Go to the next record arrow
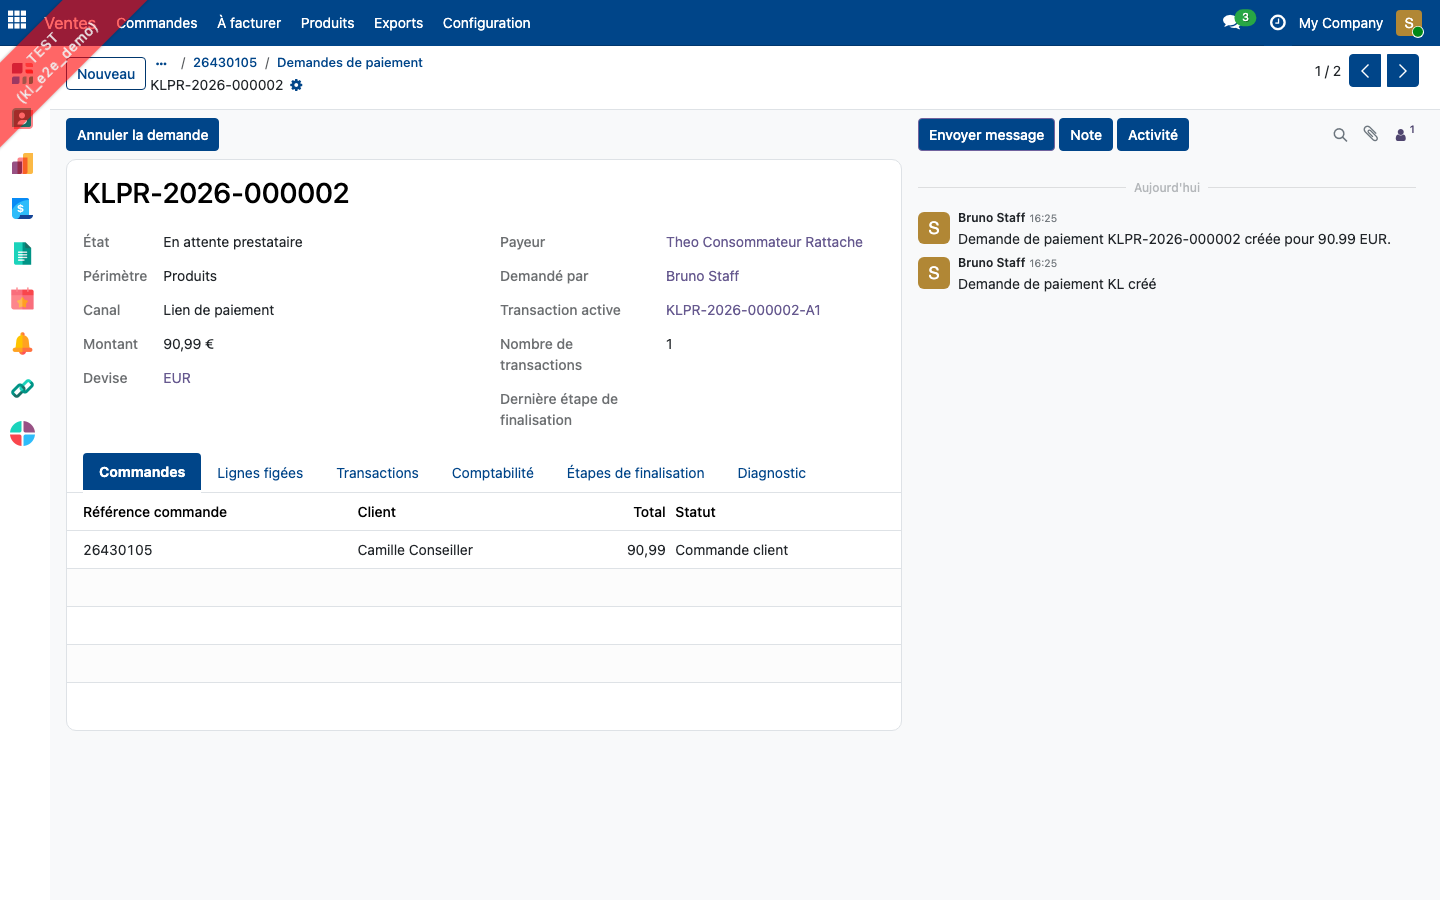The width and height of the screenshot is (1440, 900). [x=1403, y=71]
